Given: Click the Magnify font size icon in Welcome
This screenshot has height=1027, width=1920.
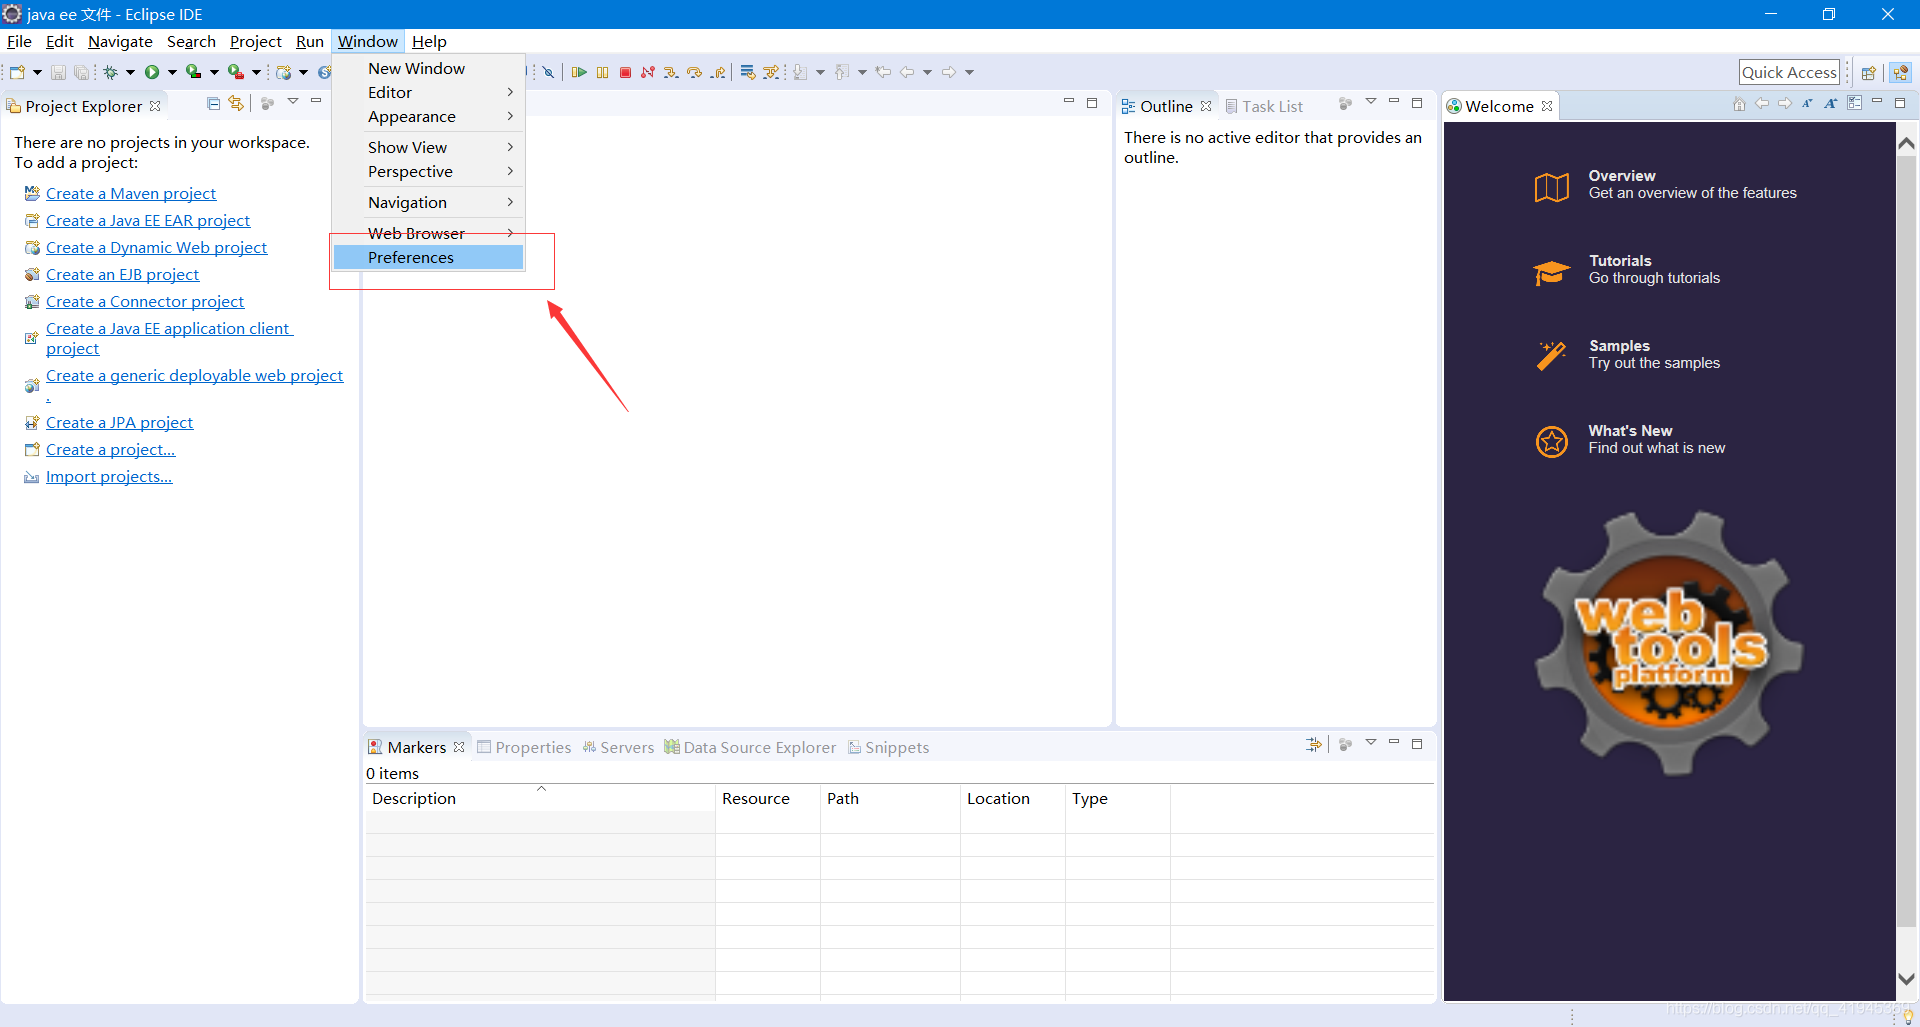Looking at the screenshot, I should pyautogui.click(x=1830, y=104).
